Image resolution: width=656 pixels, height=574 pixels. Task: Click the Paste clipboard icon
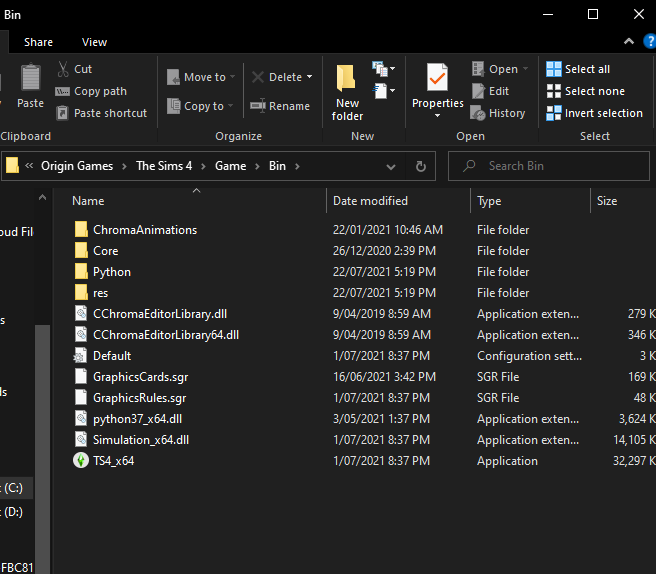point(31,77)
